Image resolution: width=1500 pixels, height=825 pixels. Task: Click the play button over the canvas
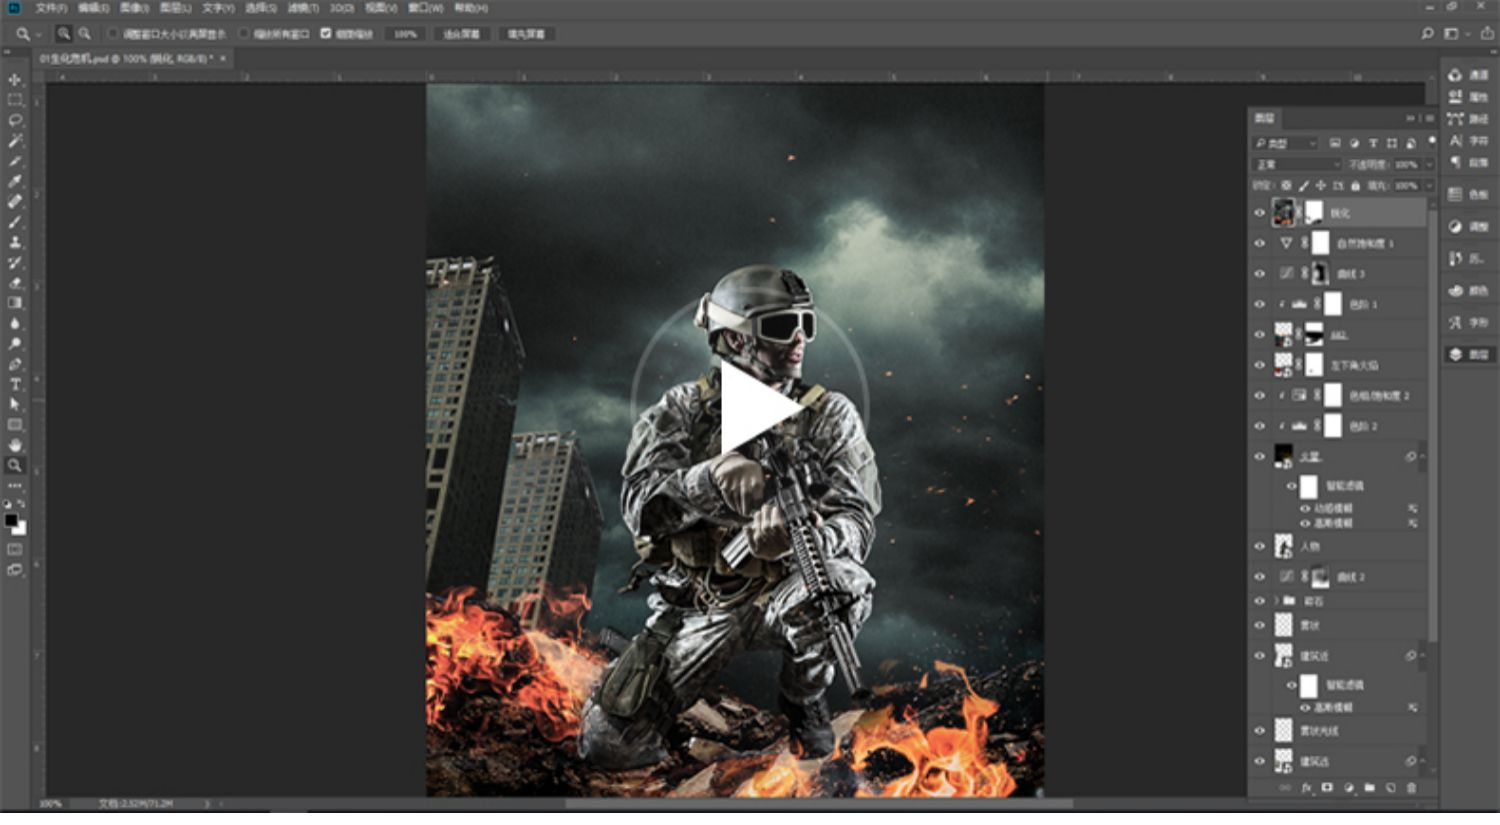coord(750,408)
